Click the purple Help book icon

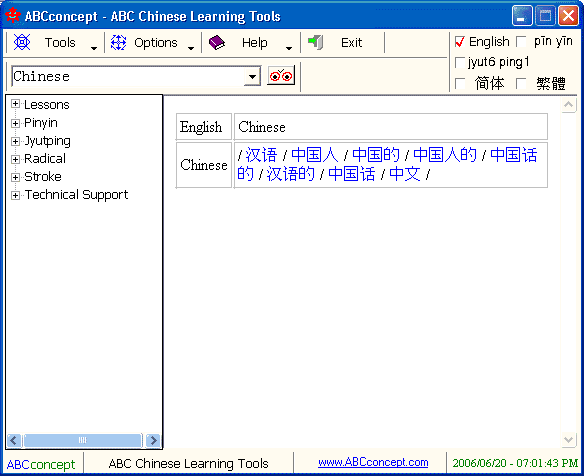217,42
